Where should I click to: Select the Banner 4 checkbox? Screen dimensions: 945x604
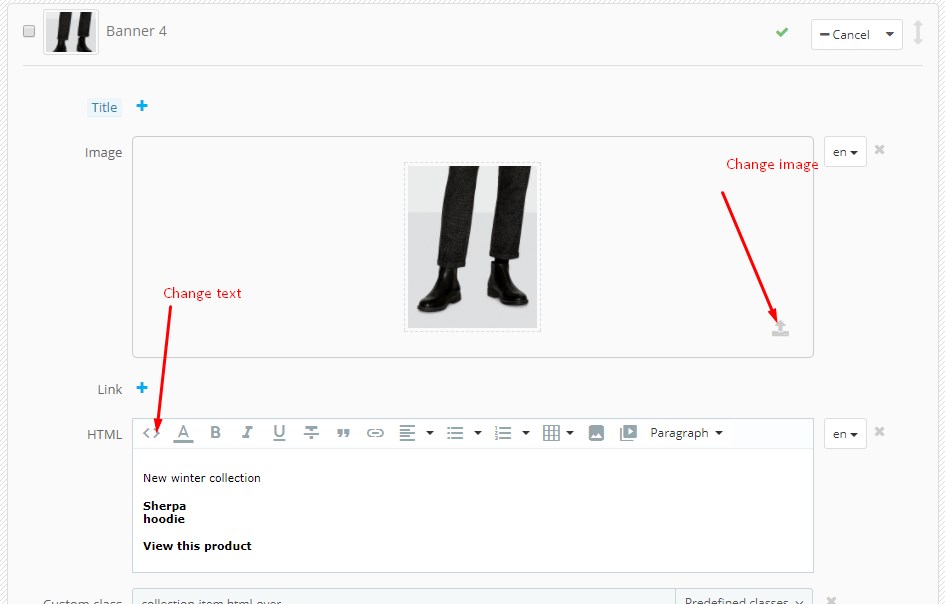pyautogui.click(x=29, y=31)
